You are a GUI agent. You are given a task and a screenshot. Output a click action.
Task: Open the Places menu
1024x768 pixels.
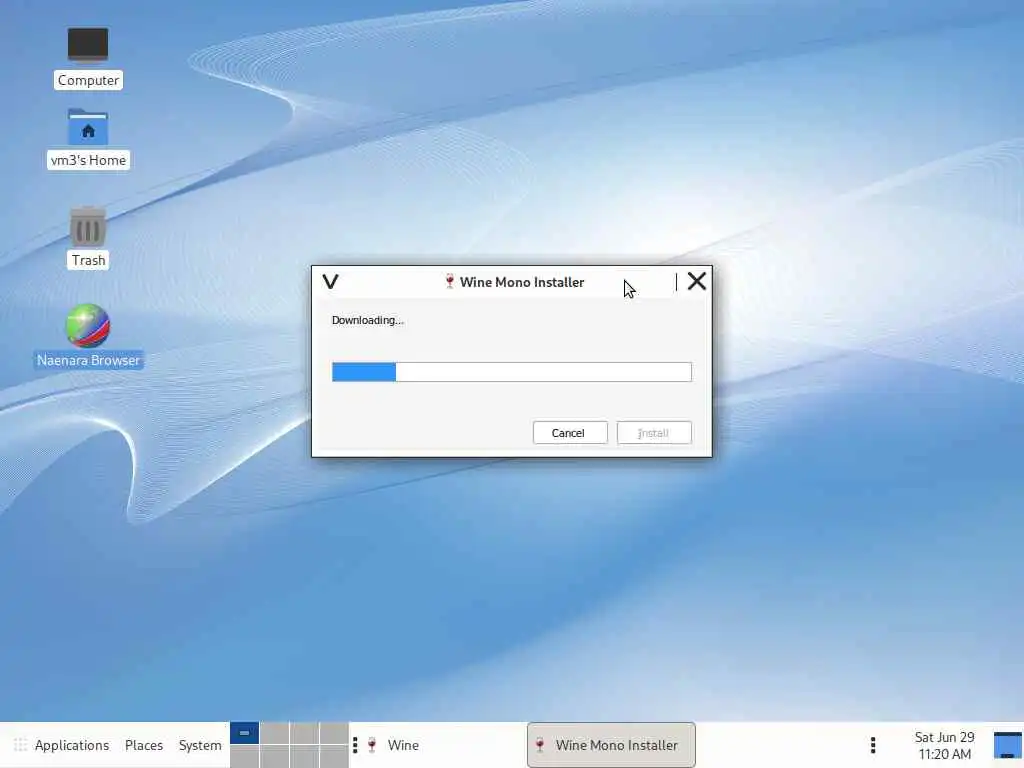click(x=144, y=745)
